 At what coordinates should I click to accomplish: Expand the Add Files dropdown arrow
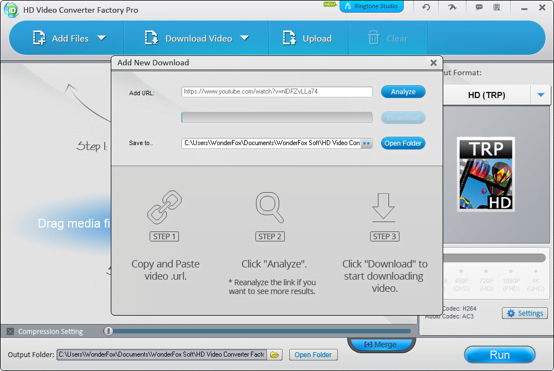point(102,38)
